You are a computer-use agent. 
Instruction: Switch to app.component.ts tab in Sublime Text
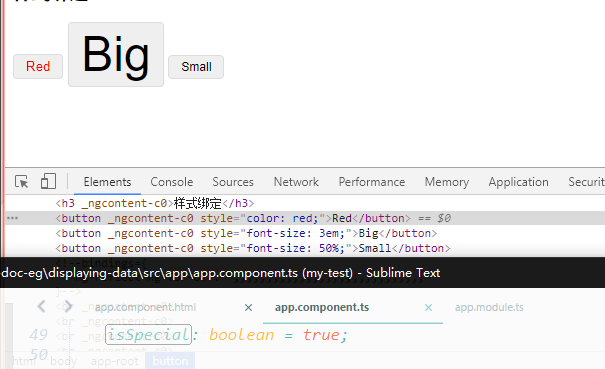click(x=322, y=307)
